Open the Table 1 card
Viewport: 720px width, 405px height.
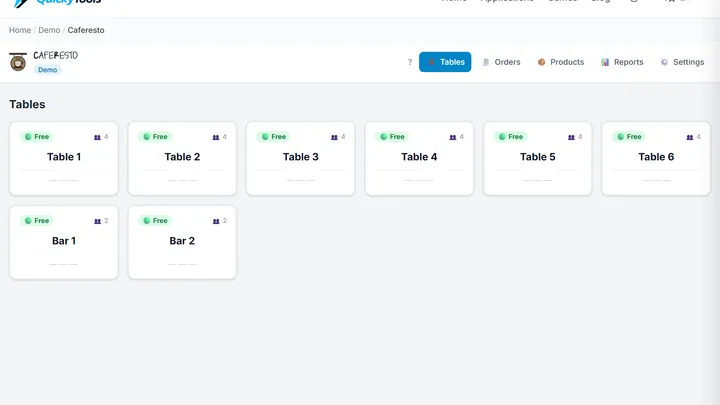[x=64, y=158]
